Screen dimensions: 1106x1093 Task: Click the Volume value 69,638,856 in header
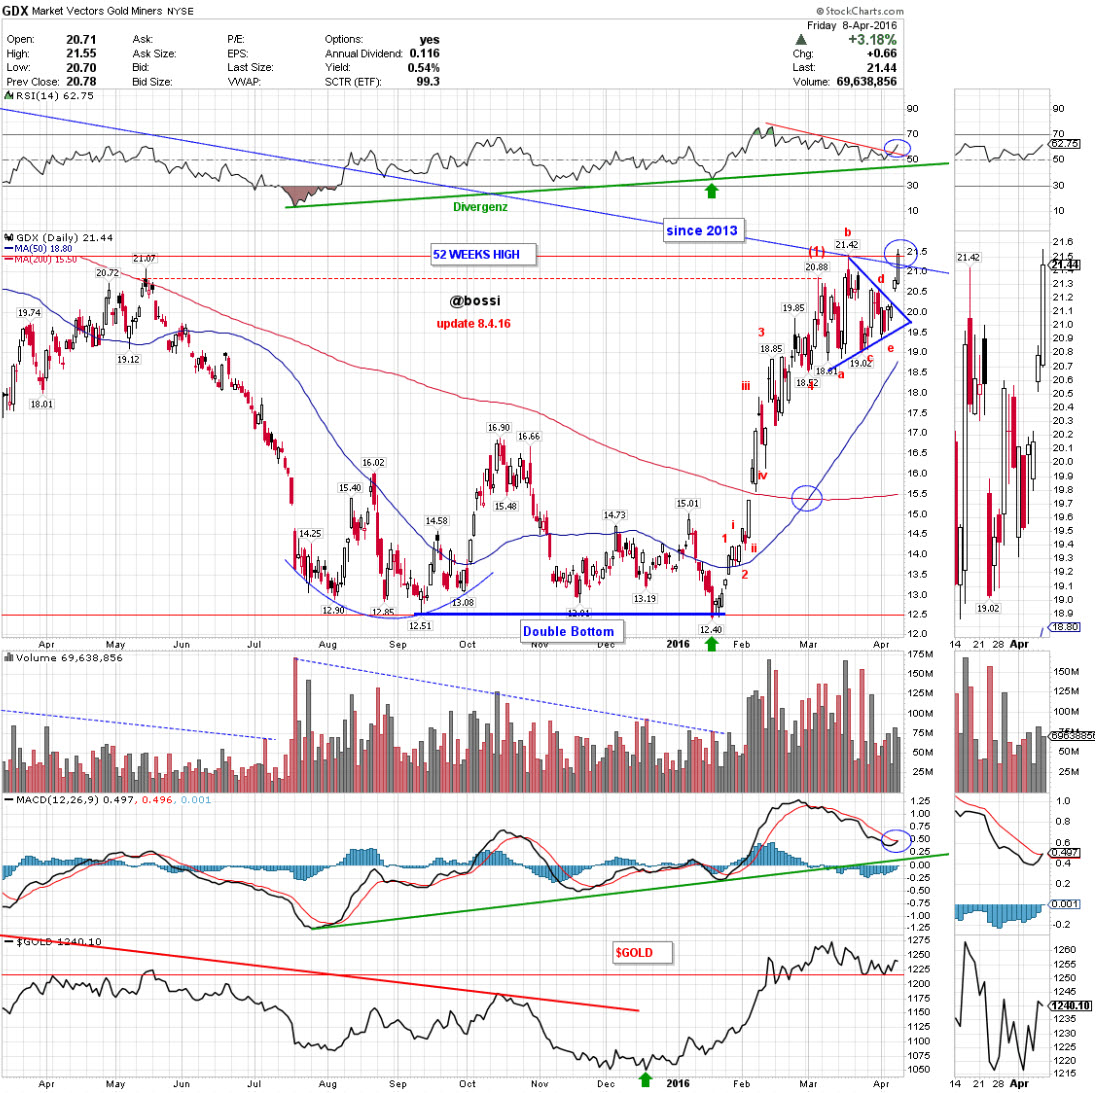867,82
